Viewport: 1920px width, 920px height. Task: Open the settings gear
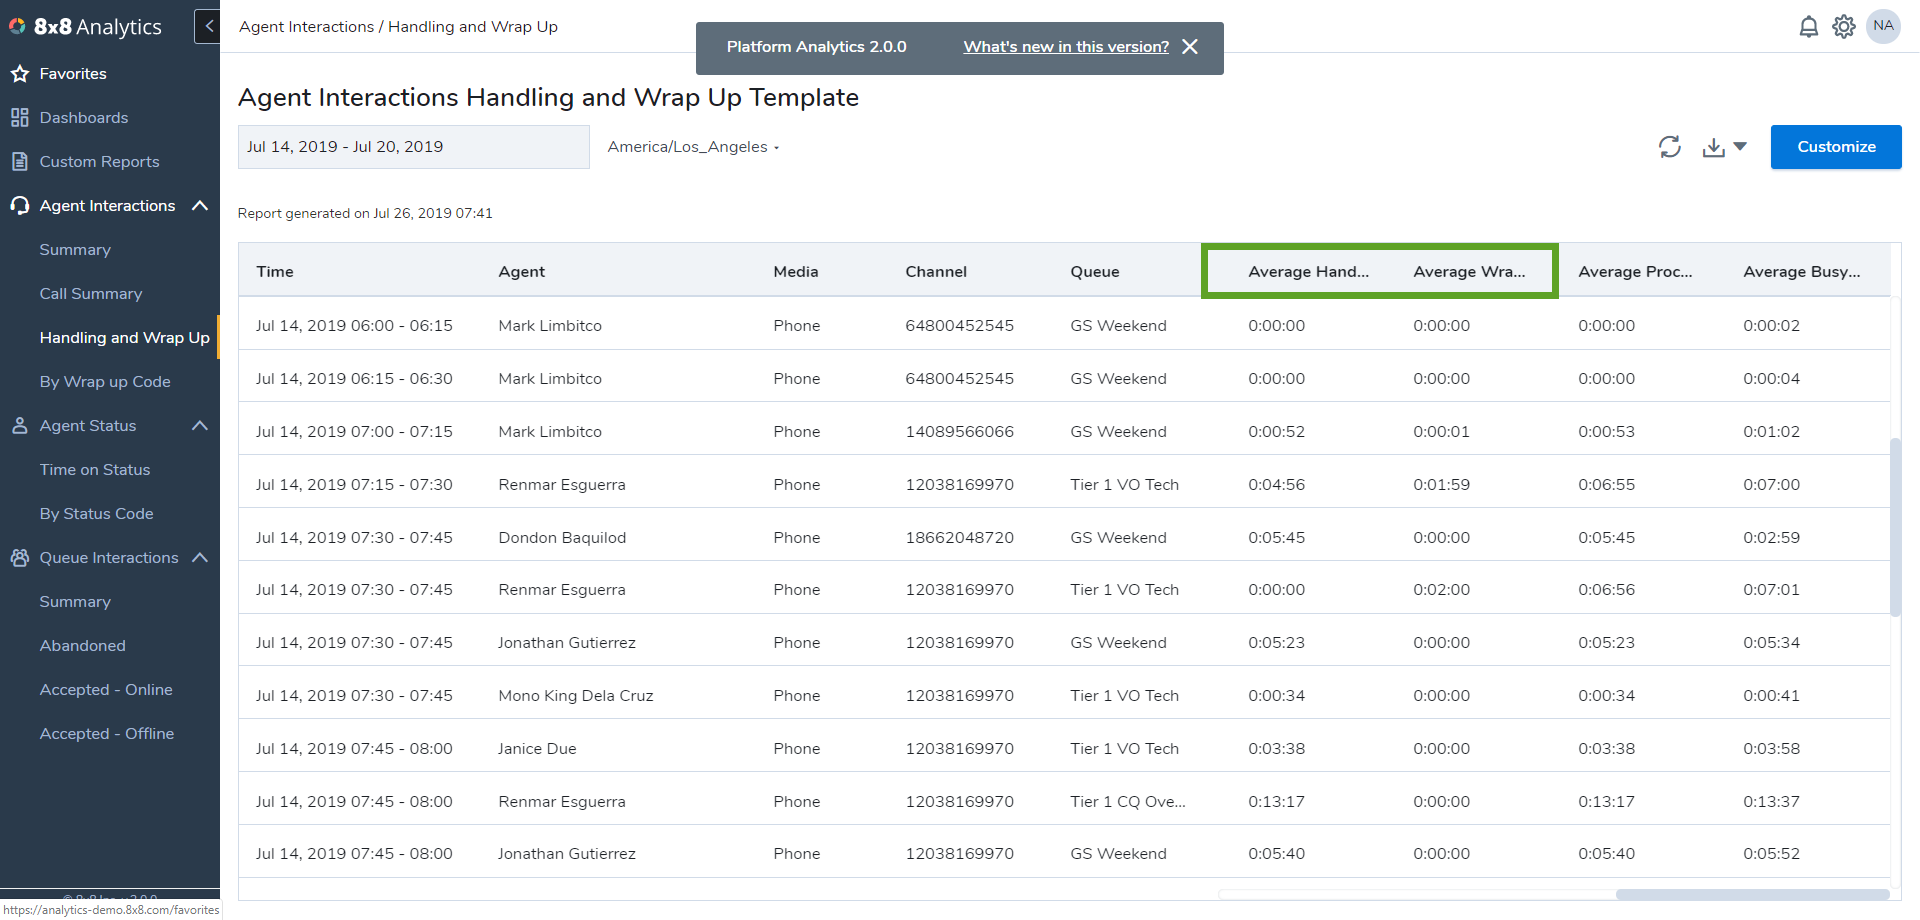1844,27
